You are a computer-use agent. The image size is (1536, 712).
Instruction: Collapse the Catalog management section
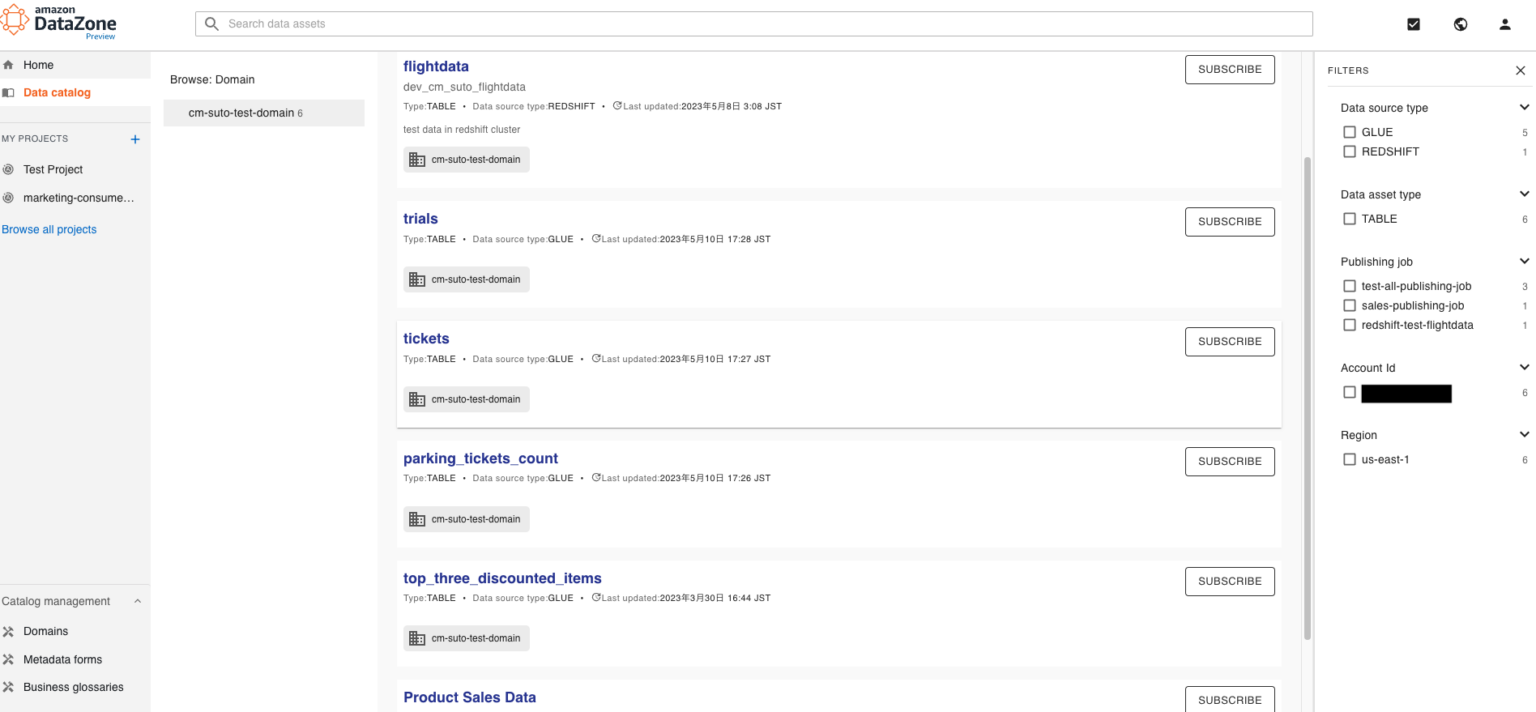click(x=137, y=601)
